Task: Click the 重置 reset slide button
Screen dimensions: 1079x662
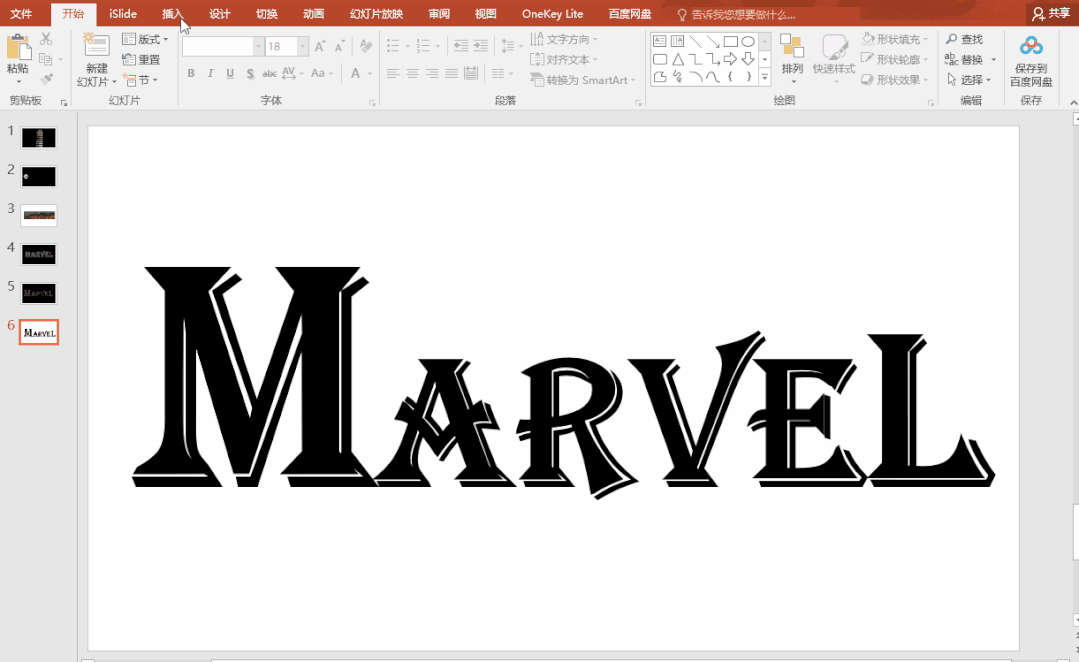Action: point(140,60)
